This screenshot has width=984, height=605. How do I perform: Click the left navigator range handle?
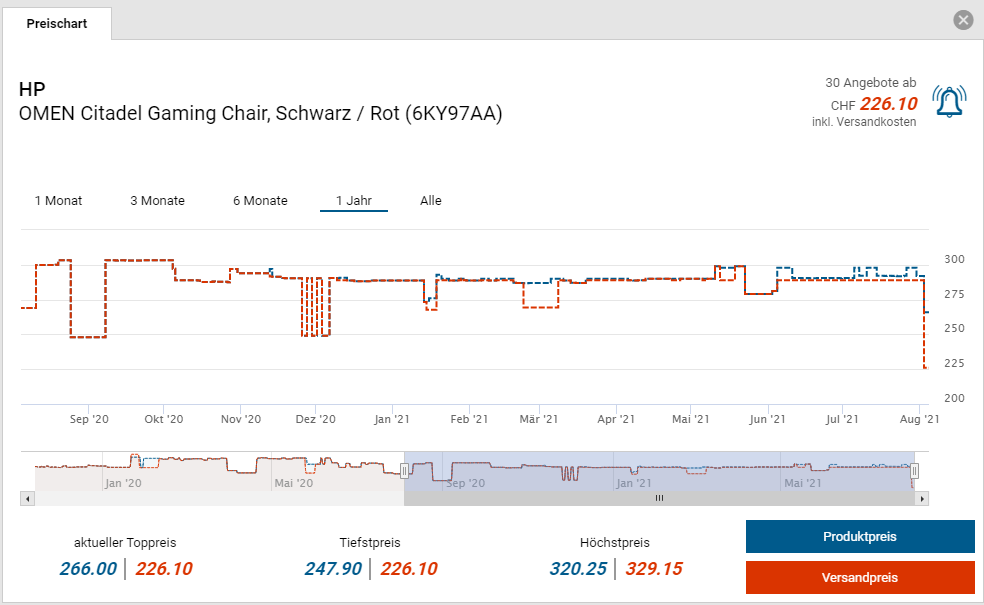pos(405,471)
